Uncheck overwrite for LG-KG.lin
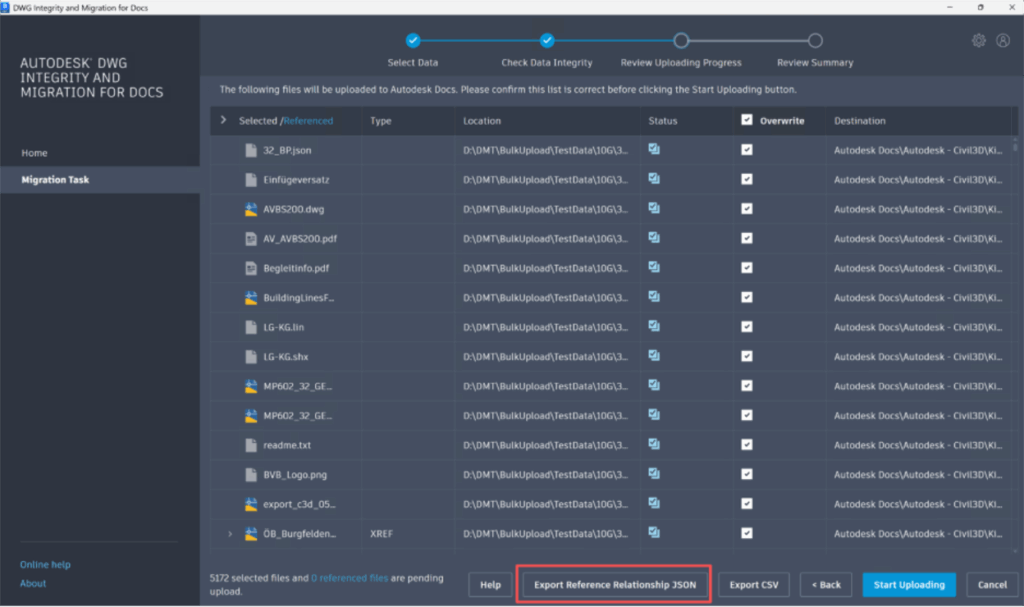The height and width of the screenshot is (607, 1024). coord(747,327)
